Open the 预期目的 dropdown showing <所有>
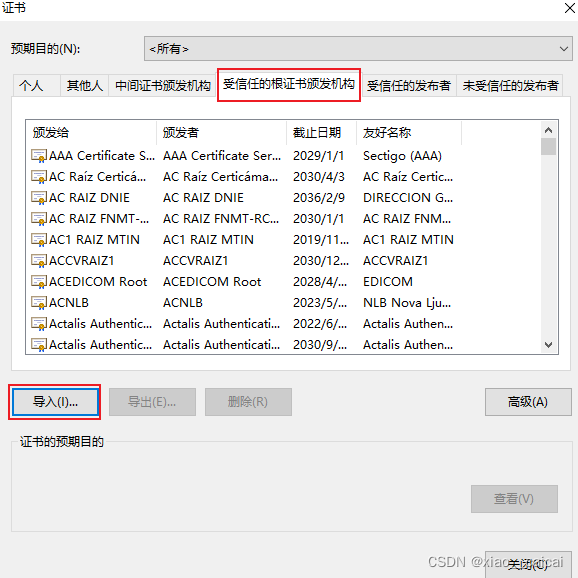The image size is (578, 578). pyautogui.click(x=358, y=49)
